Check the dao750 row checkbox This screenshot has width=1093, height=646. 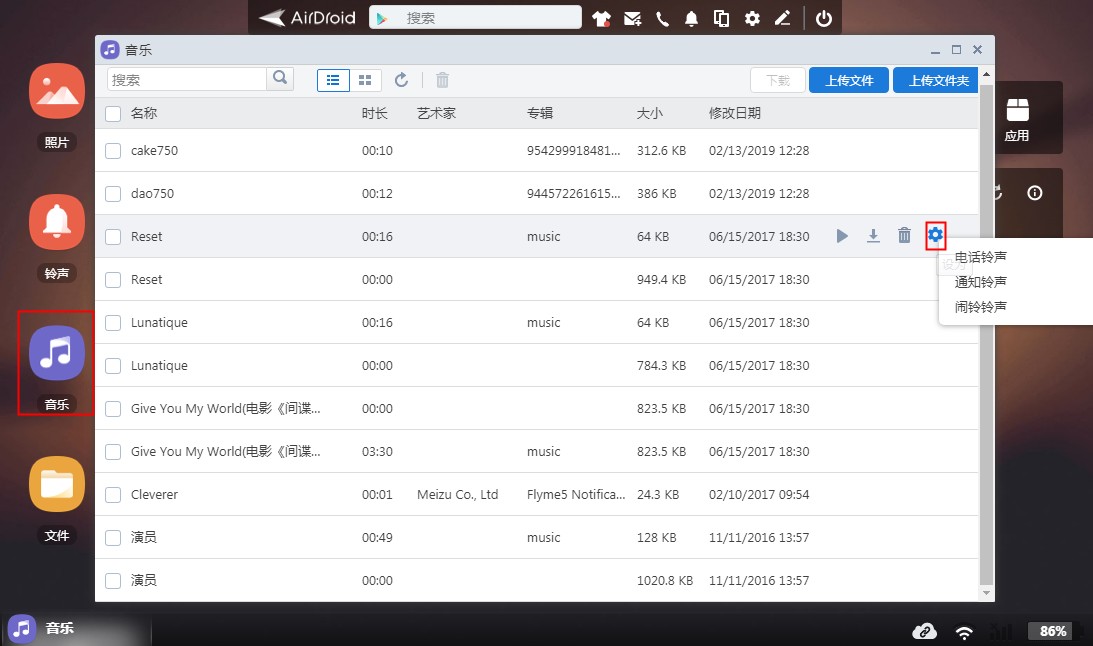(113, 194)
